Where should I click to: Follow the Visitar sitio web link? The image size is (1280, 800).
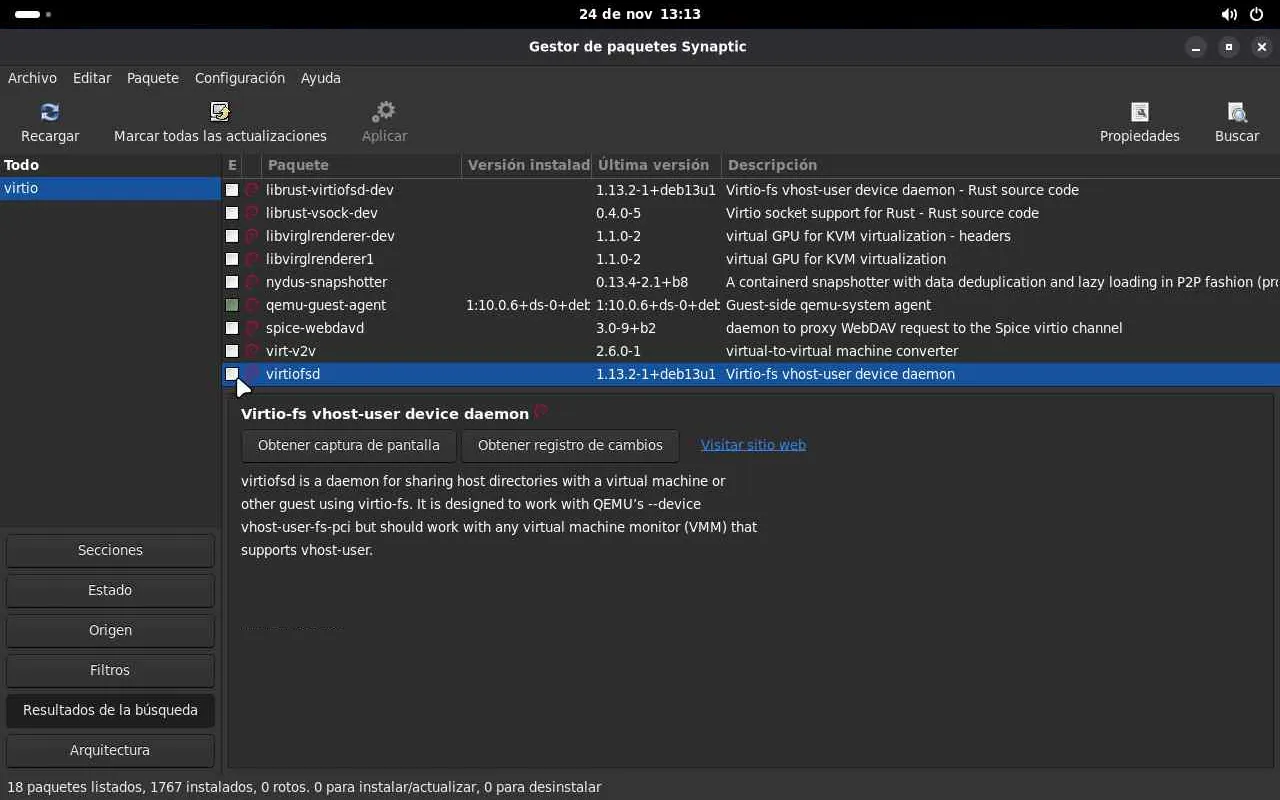click(x=753, y=445)
